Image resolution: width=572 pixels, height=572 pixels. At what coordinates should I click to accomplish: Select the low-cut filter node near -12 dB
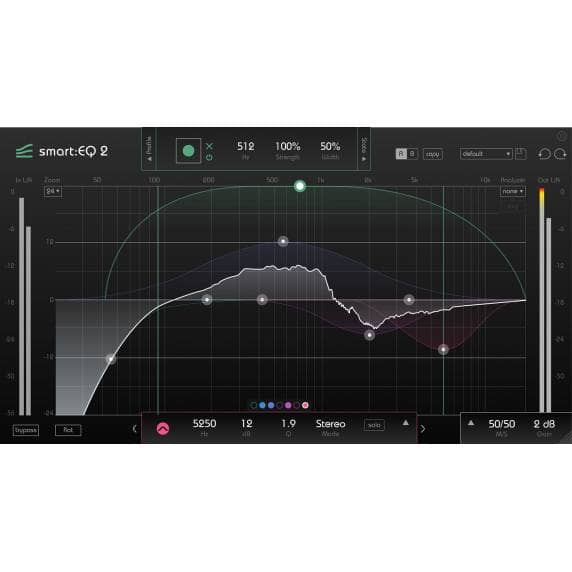pyautogui.click(x=111, y=359)
